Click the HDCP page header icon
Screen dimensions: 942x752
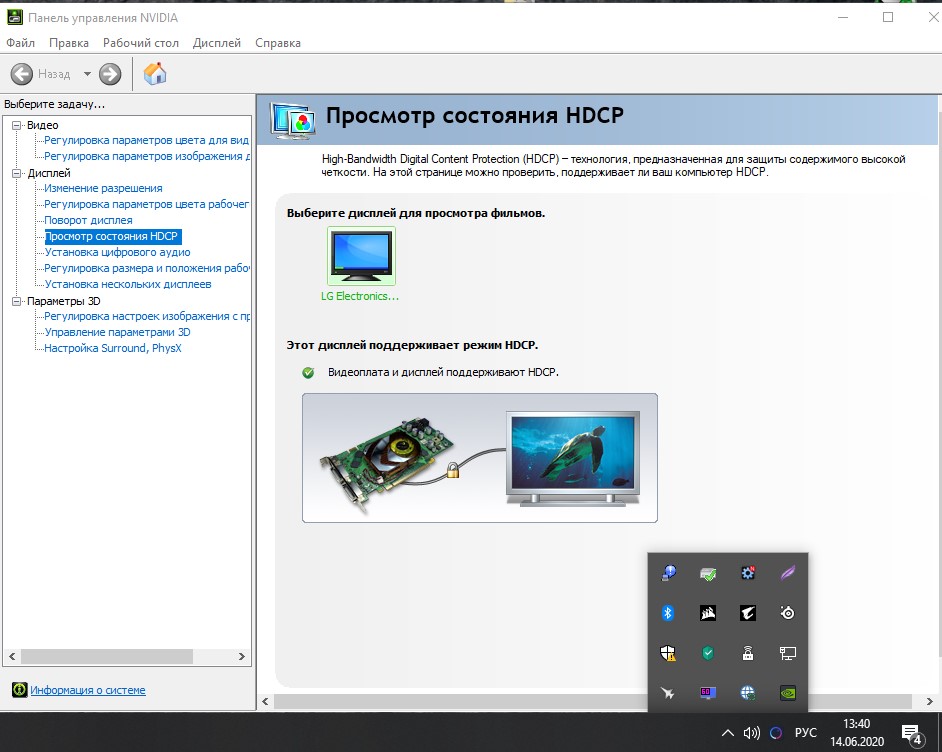click(x=293, y=121)
